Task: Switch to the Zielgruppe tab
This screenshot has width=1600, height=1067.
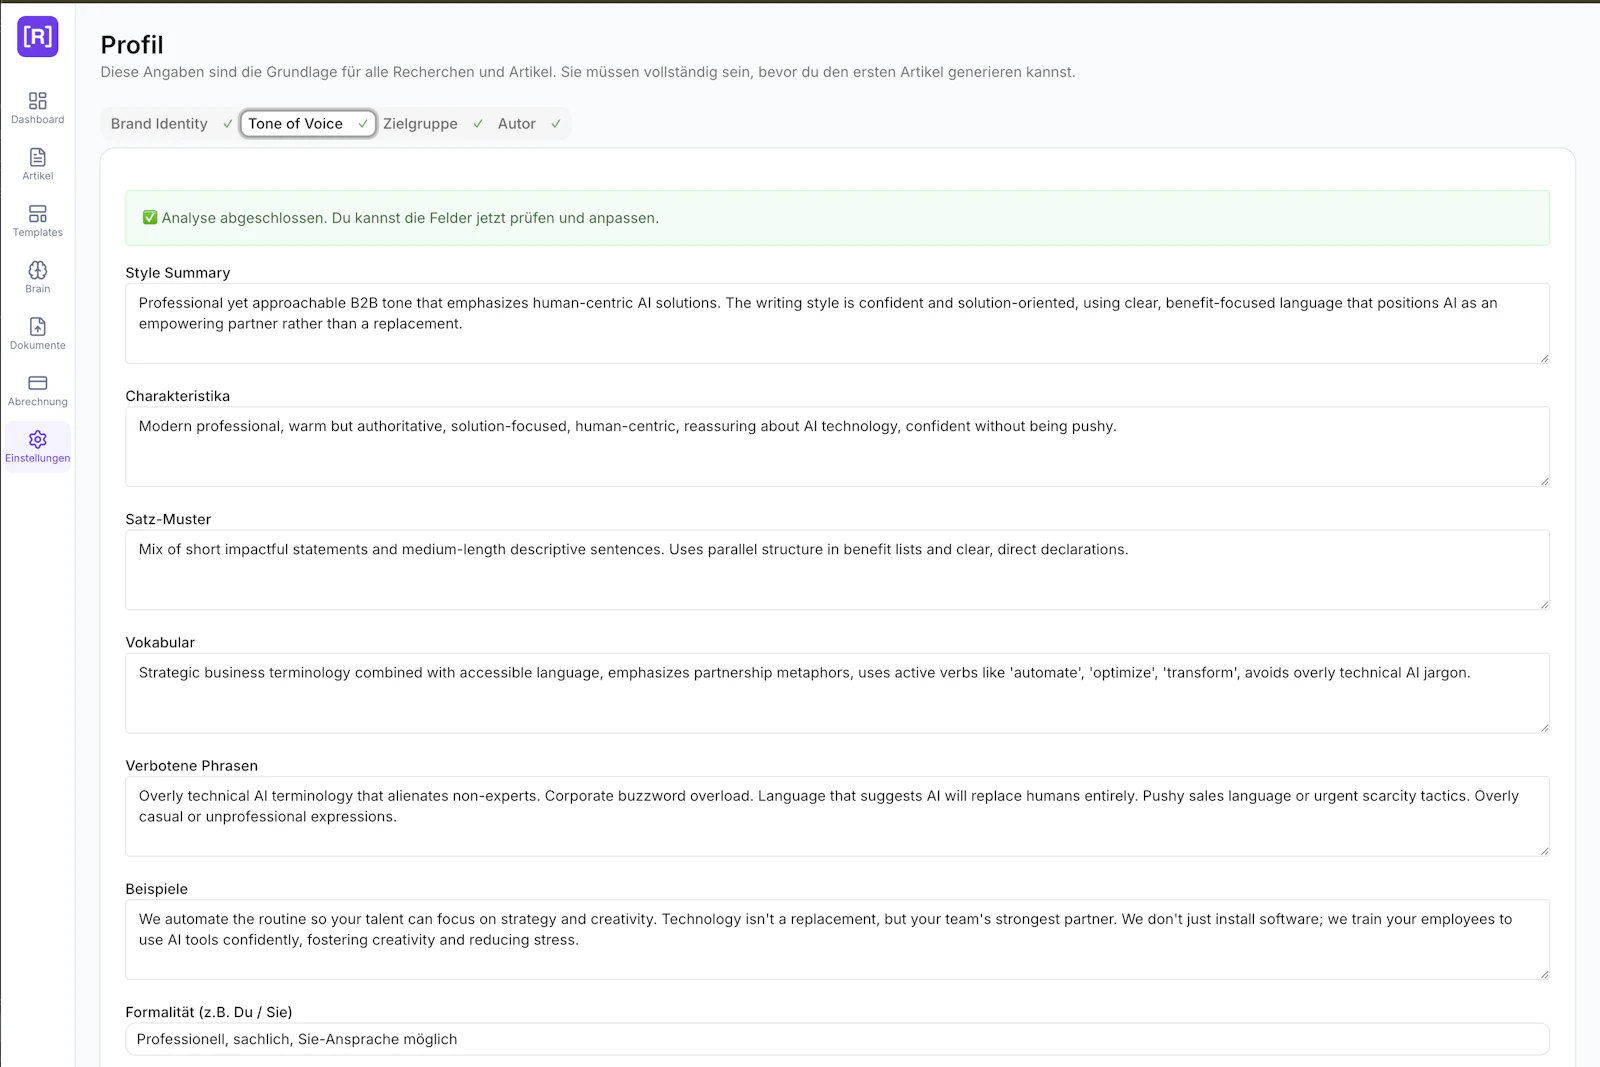Action: 433,124
